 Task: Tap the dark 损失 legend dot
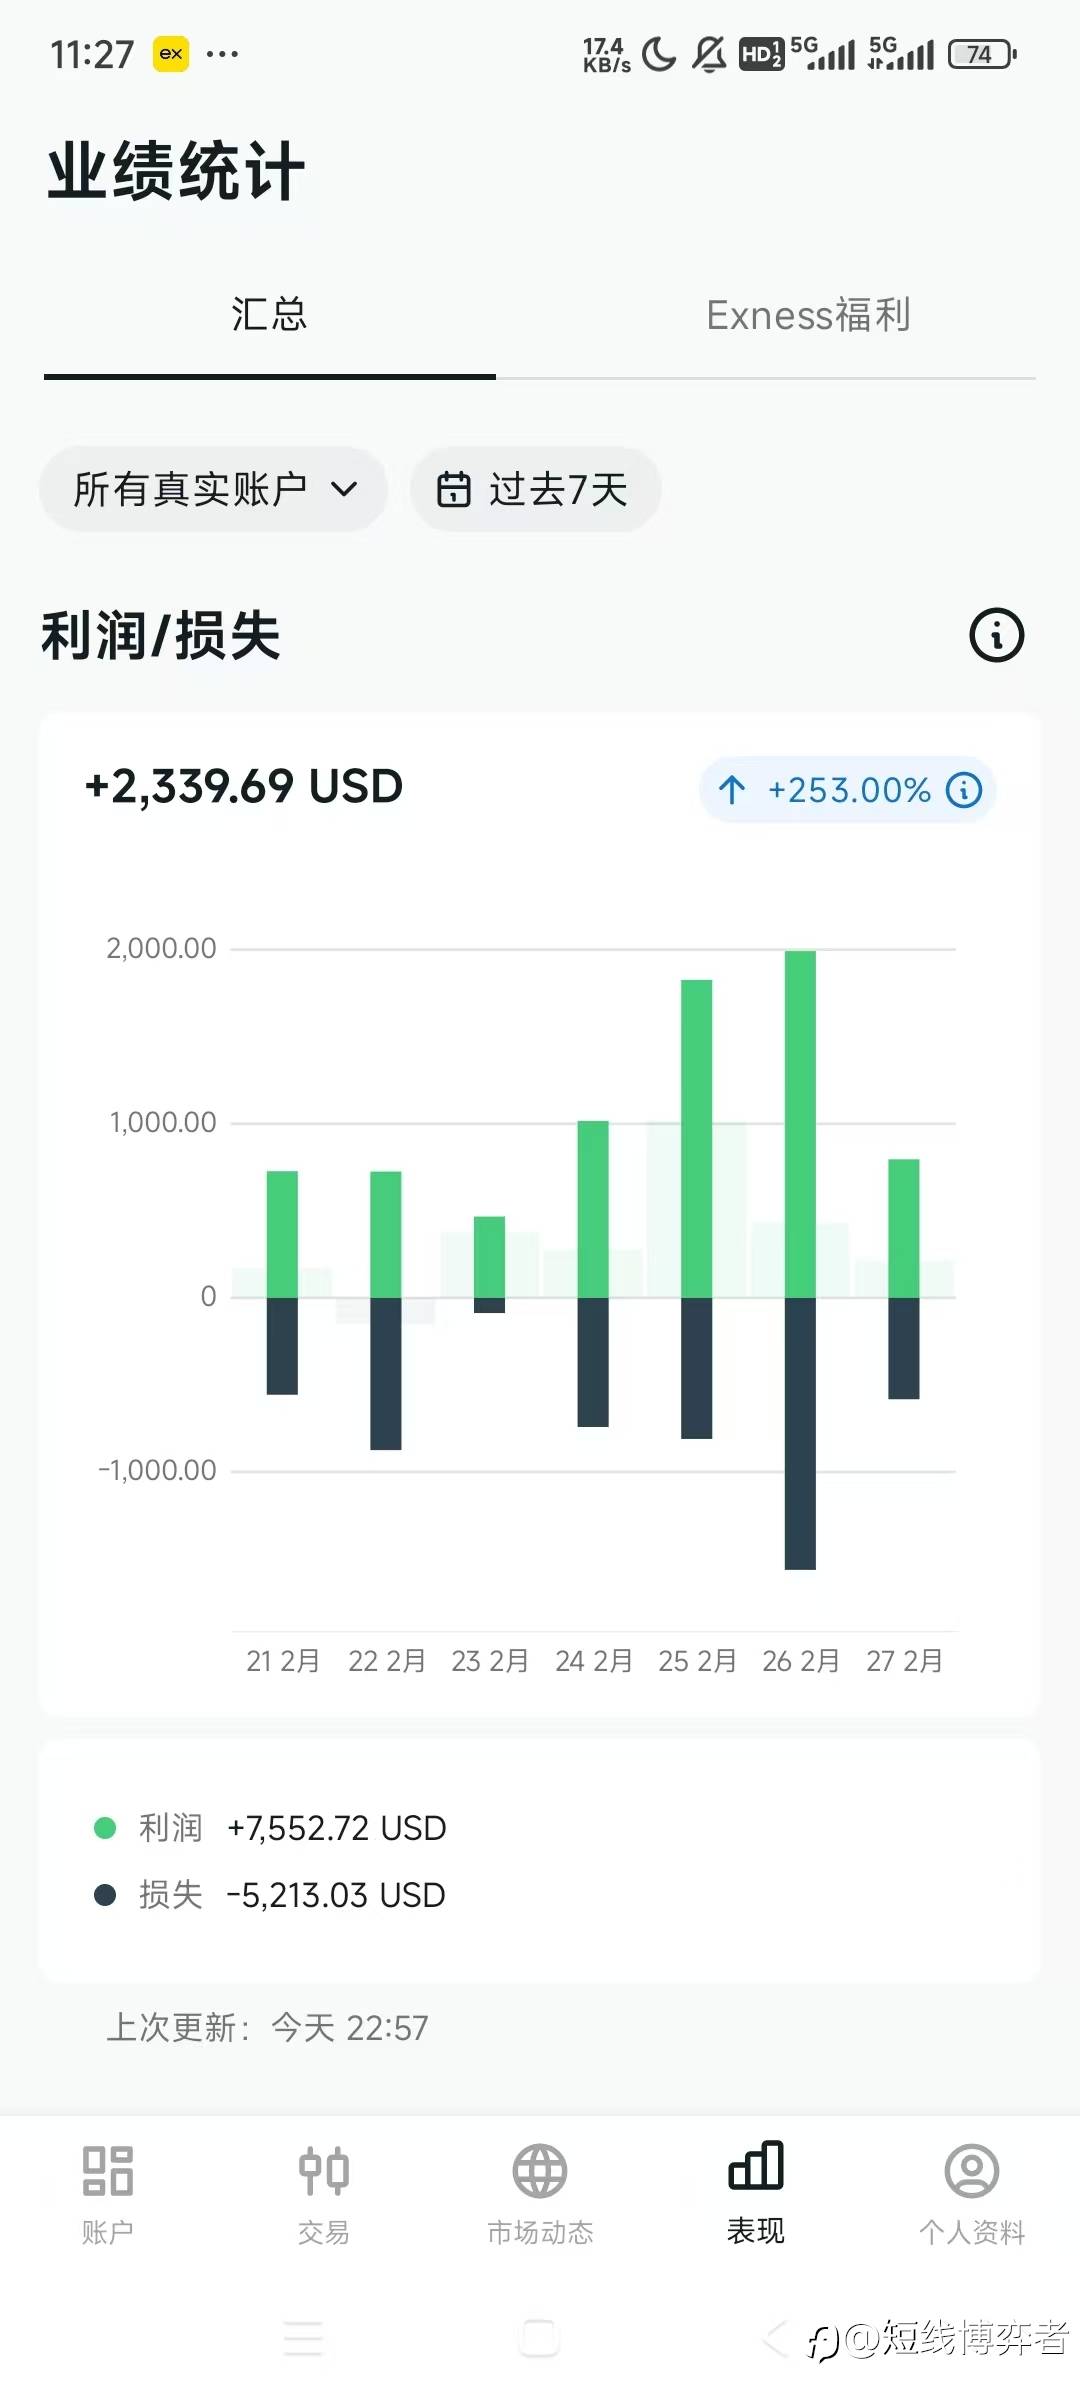tap(105, 1895)
